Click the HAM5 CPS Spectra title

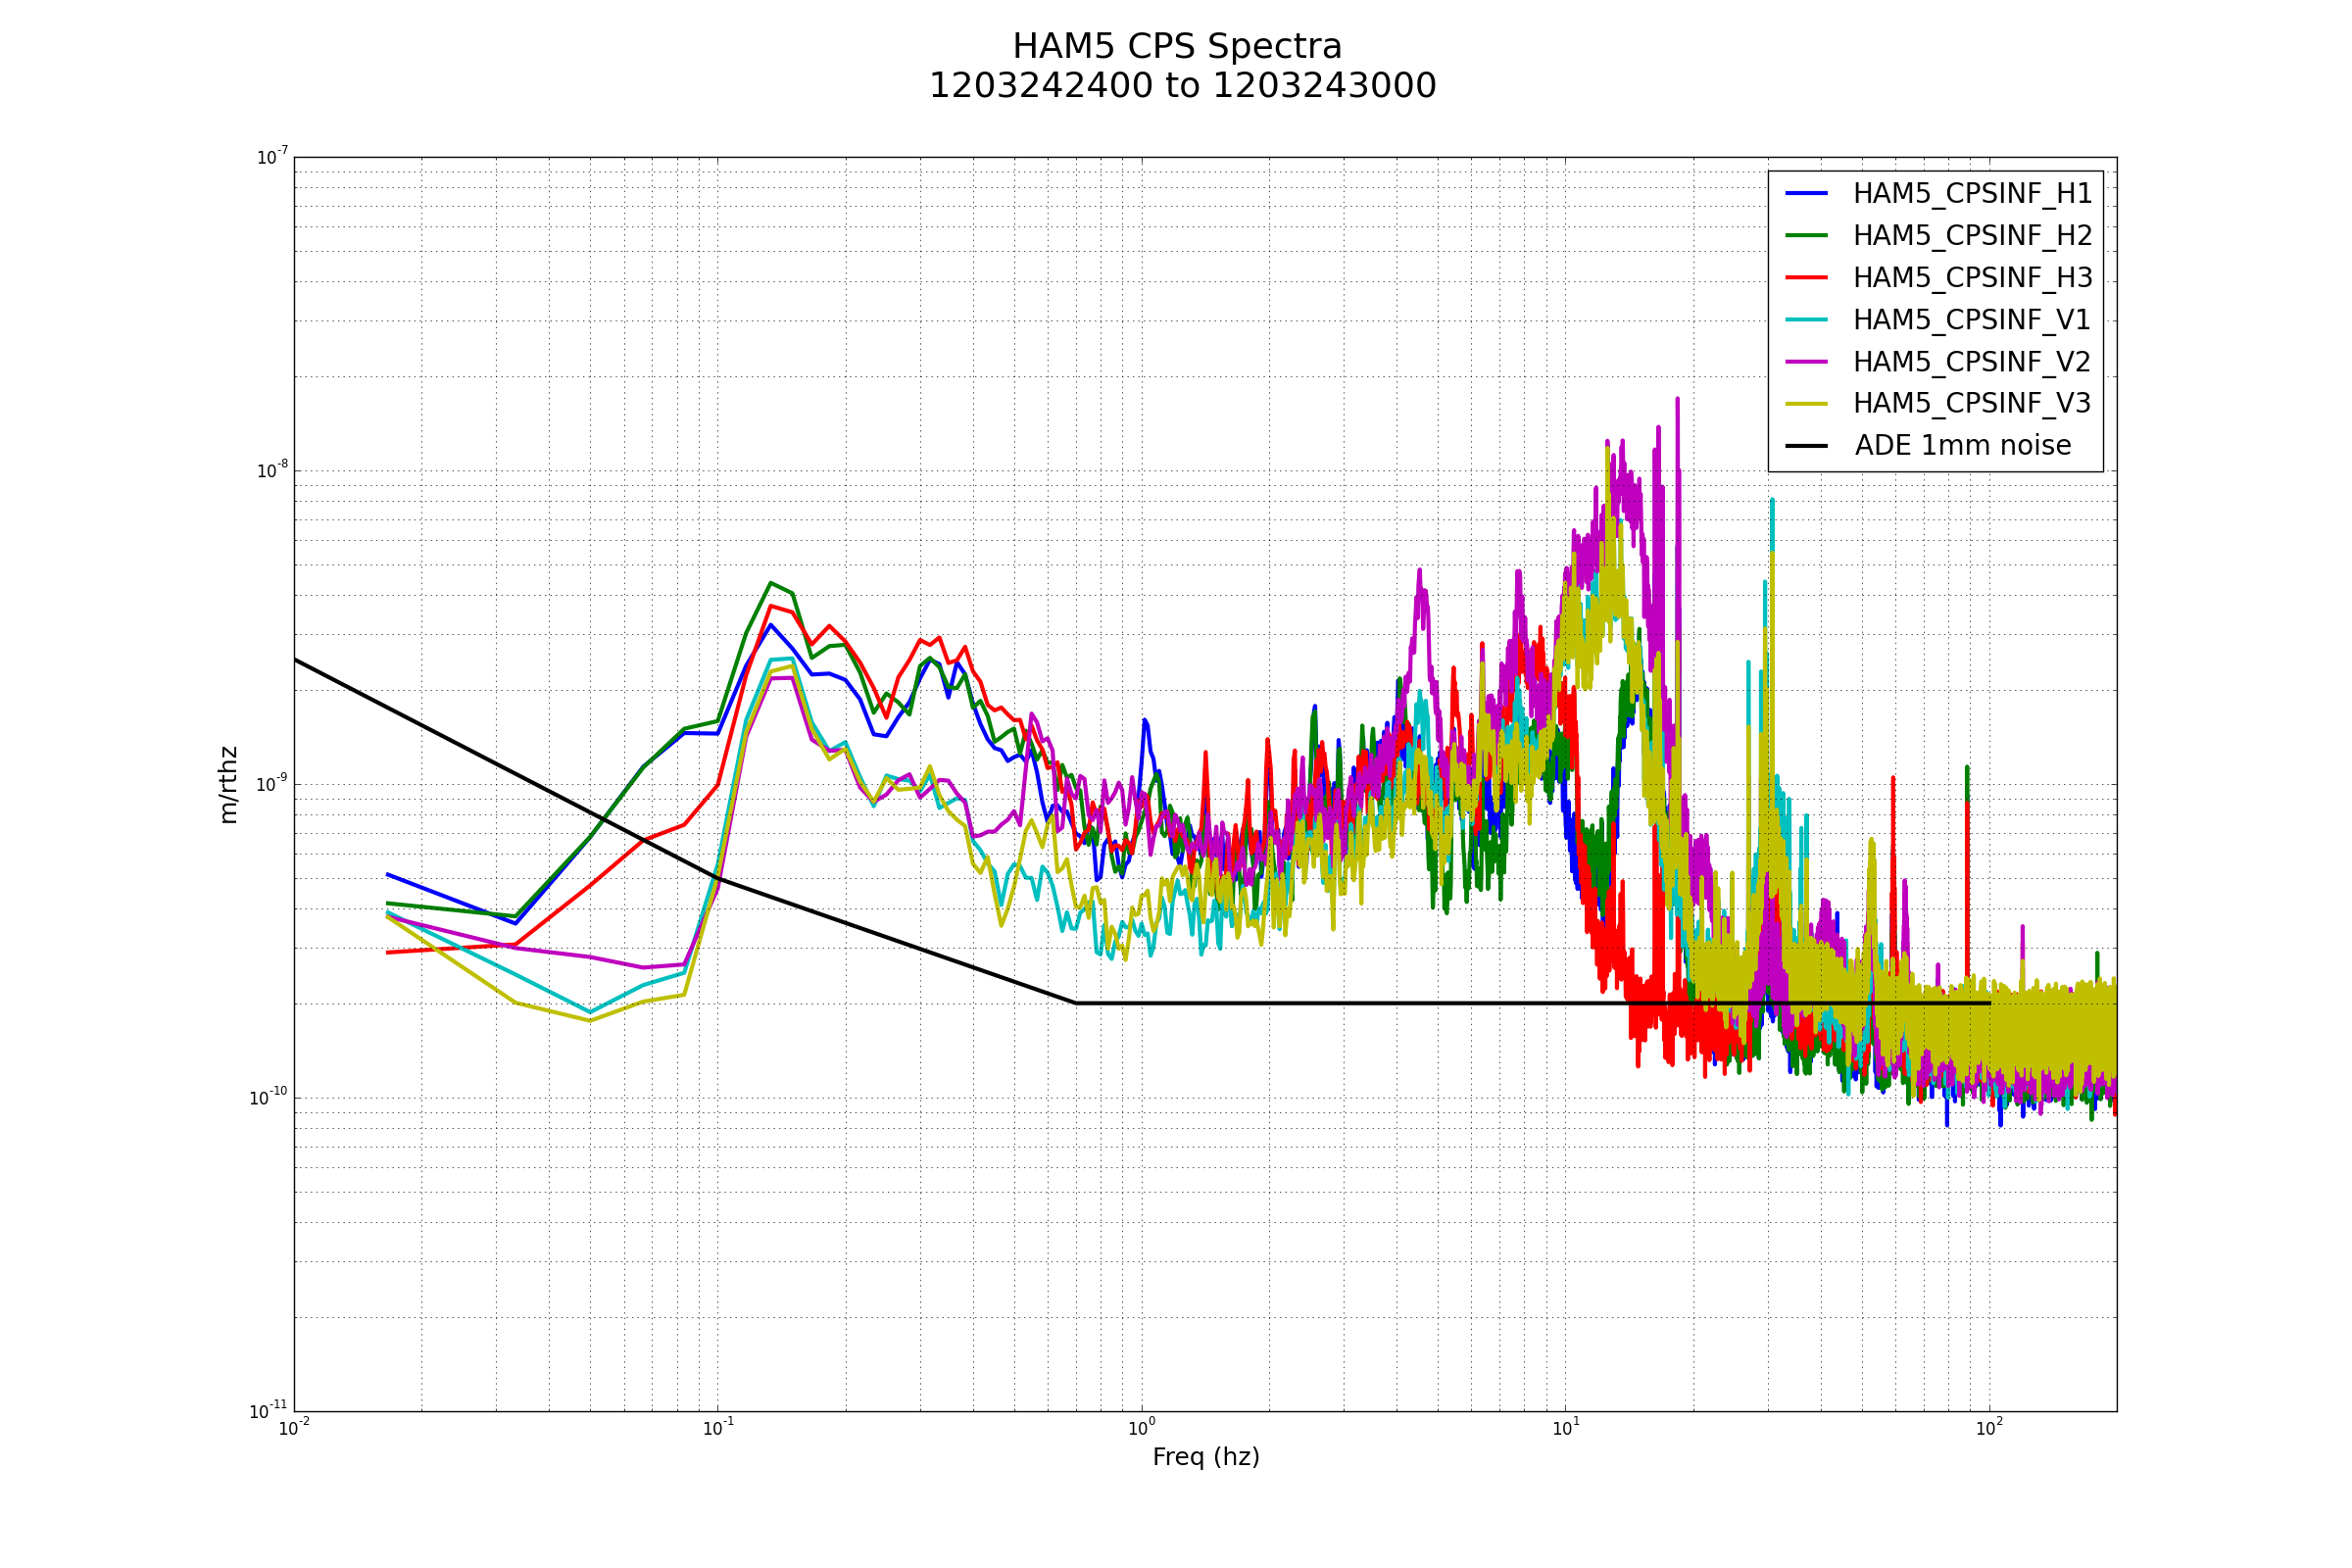[1177, 47]
